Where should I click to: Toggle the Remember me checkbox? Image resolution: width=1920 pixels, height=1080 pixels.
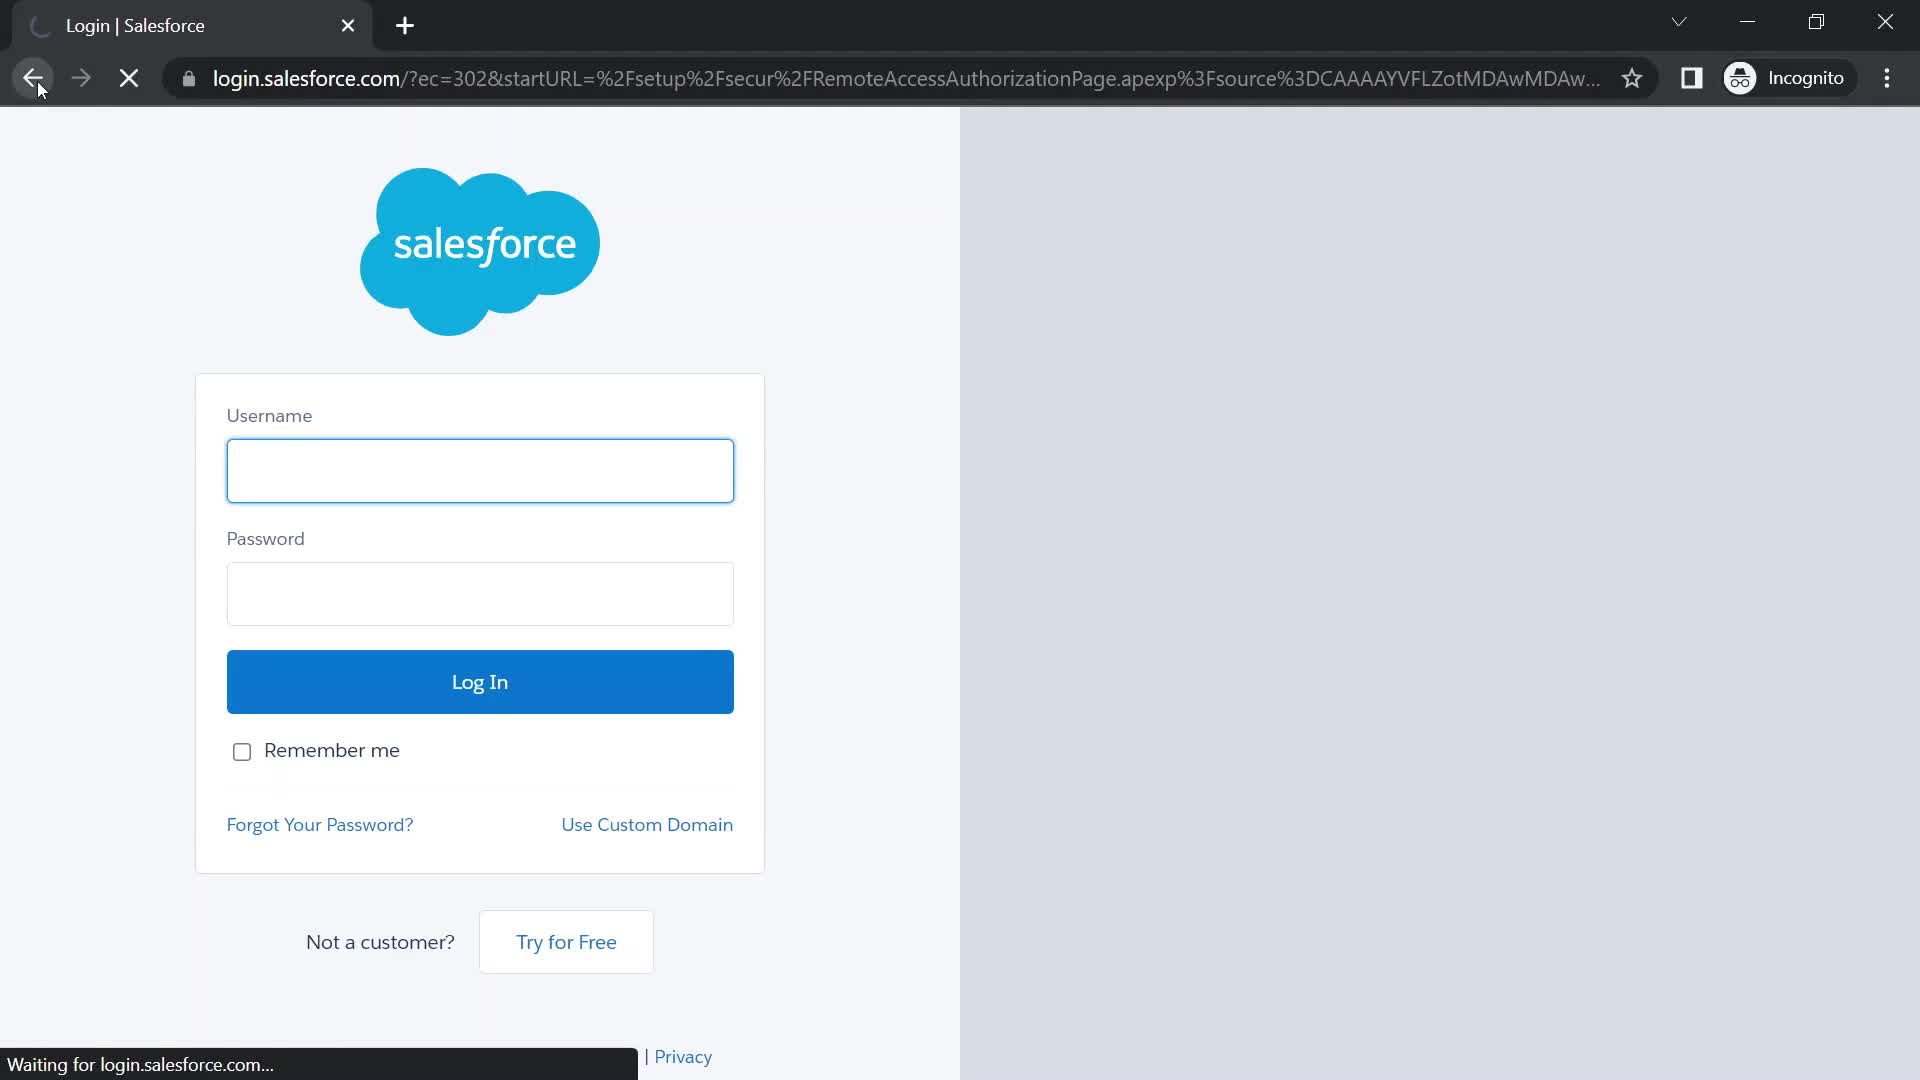pyautogui.click(x=243, y=752)
